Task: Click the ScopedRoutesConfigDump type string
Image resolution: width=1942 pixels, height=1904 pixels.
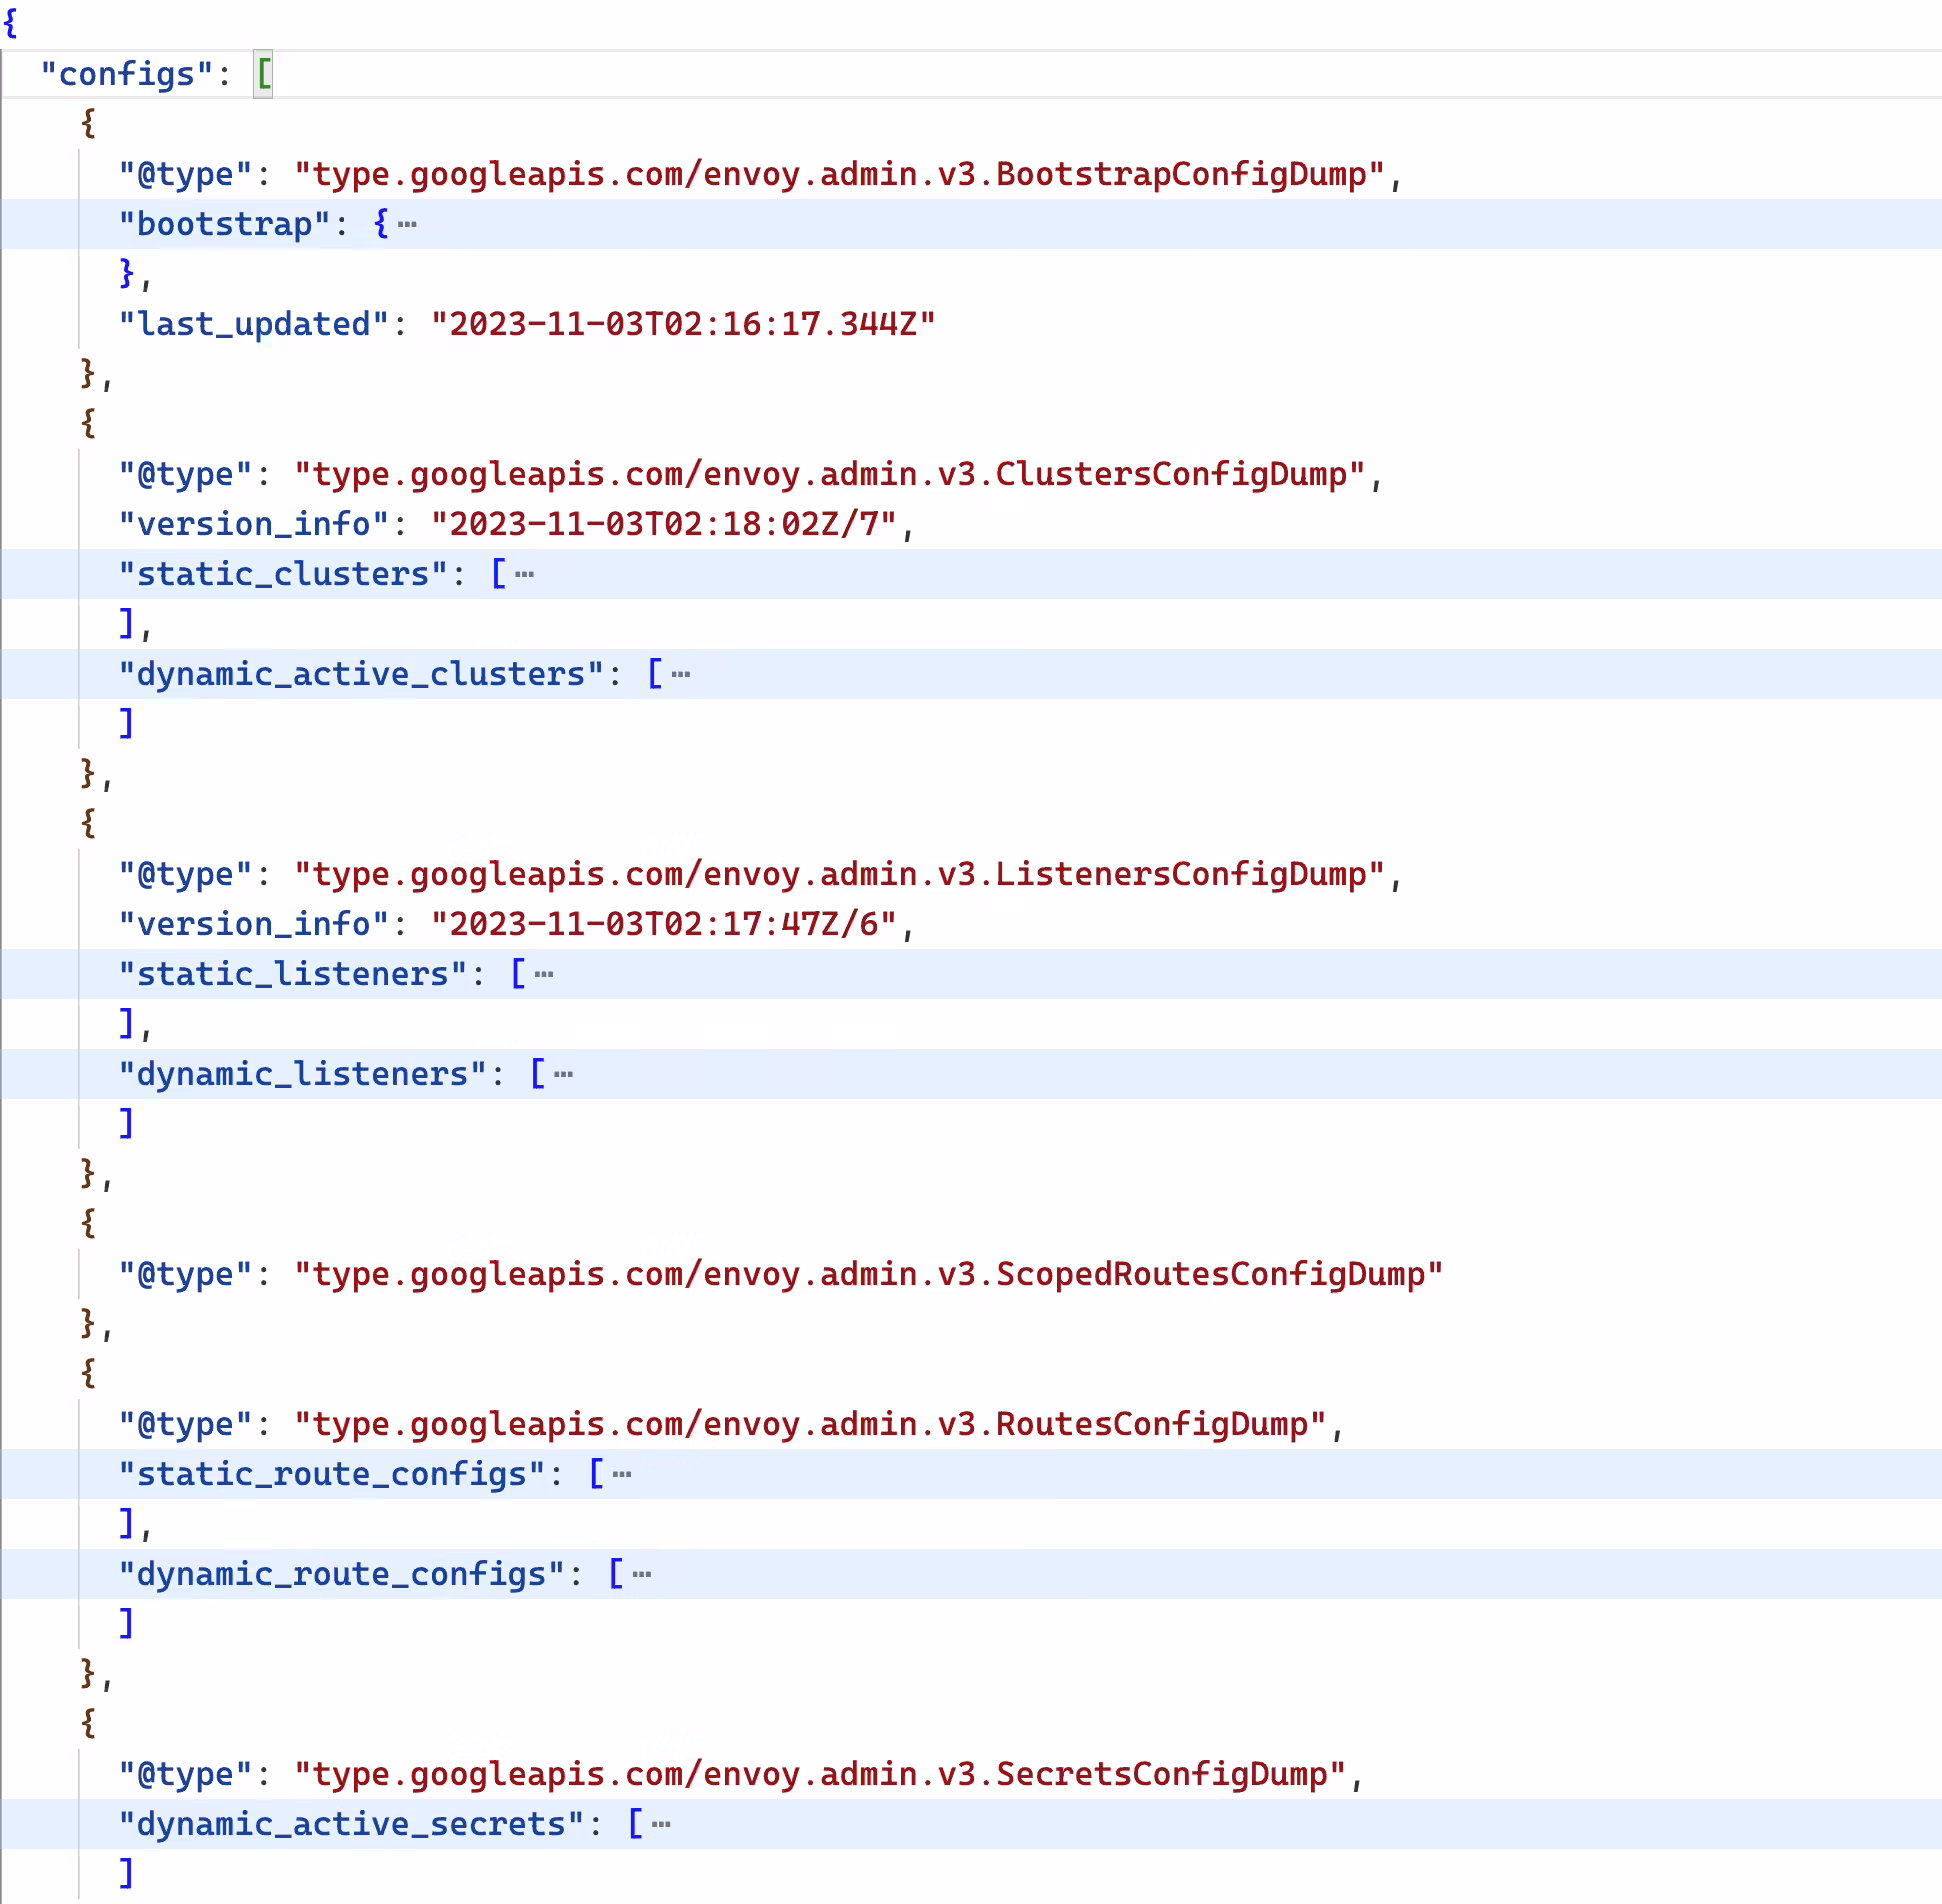Action: point(869,1275)
